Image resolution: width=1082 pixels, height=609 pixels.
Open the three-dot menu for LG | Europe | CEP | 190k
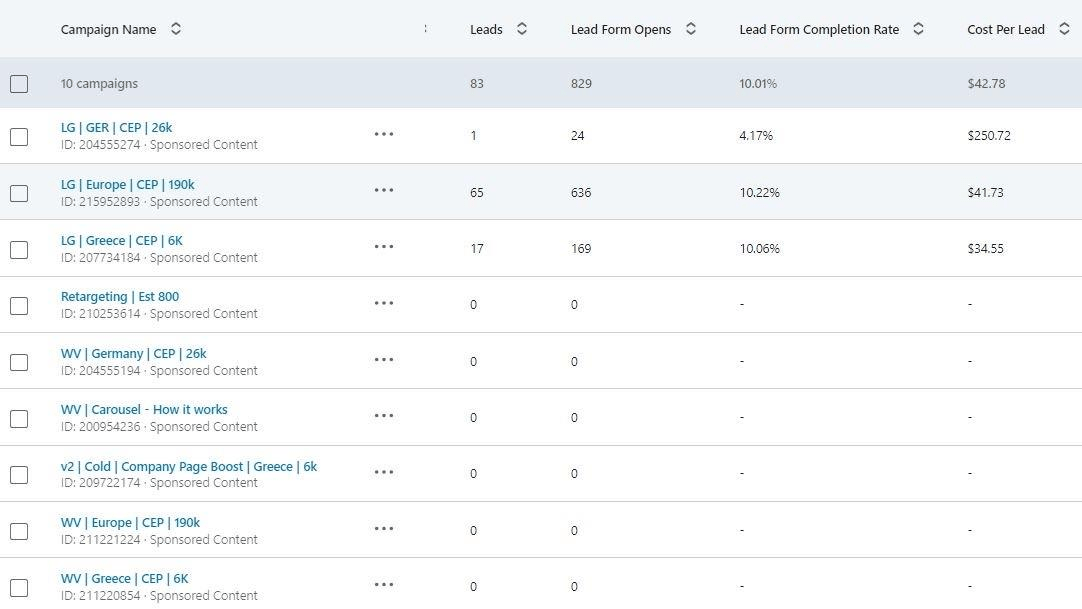point(384,190)
